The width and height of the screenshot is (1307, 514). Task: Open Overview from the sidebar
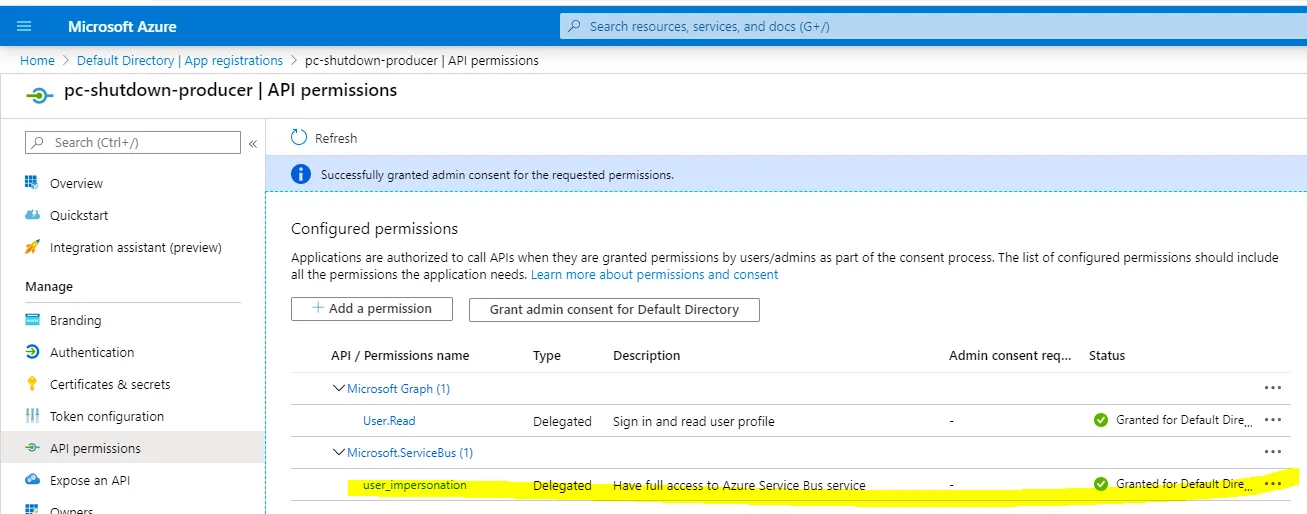click(x=76, y=184)
